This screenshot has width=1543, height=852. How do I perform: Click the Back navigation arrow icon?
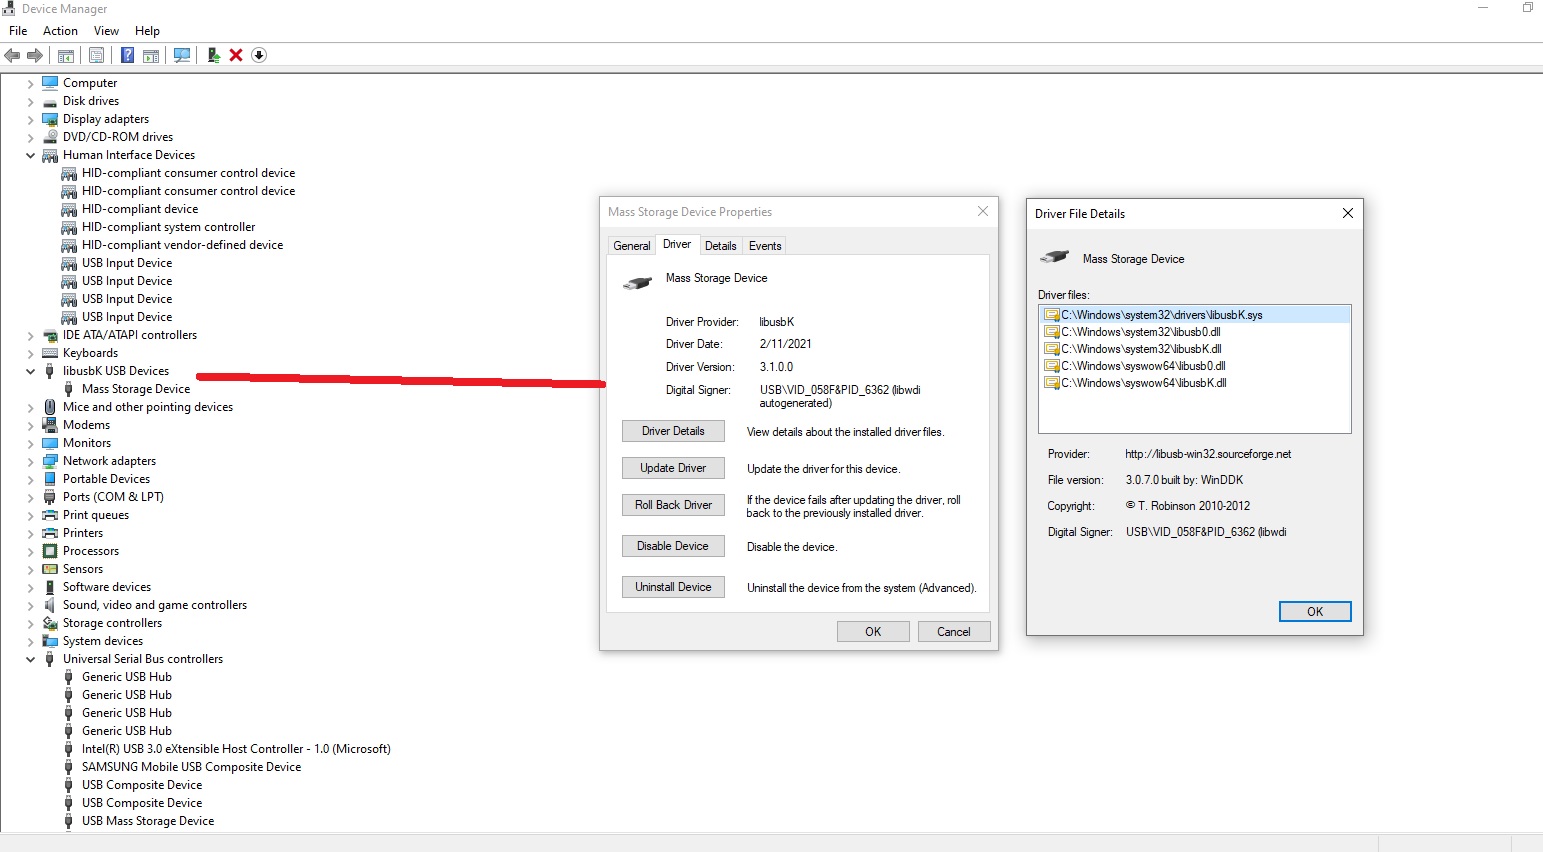(x=12, y=55)
